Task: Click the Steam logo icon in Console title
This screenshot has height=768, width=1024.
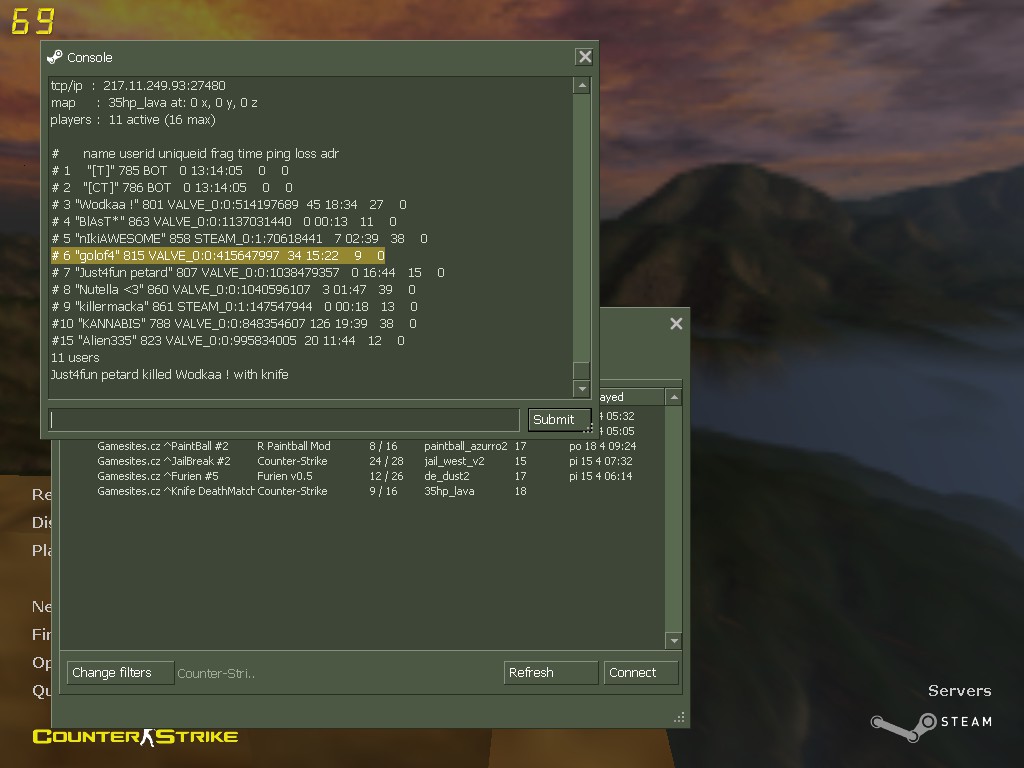Action: [55, 57]
